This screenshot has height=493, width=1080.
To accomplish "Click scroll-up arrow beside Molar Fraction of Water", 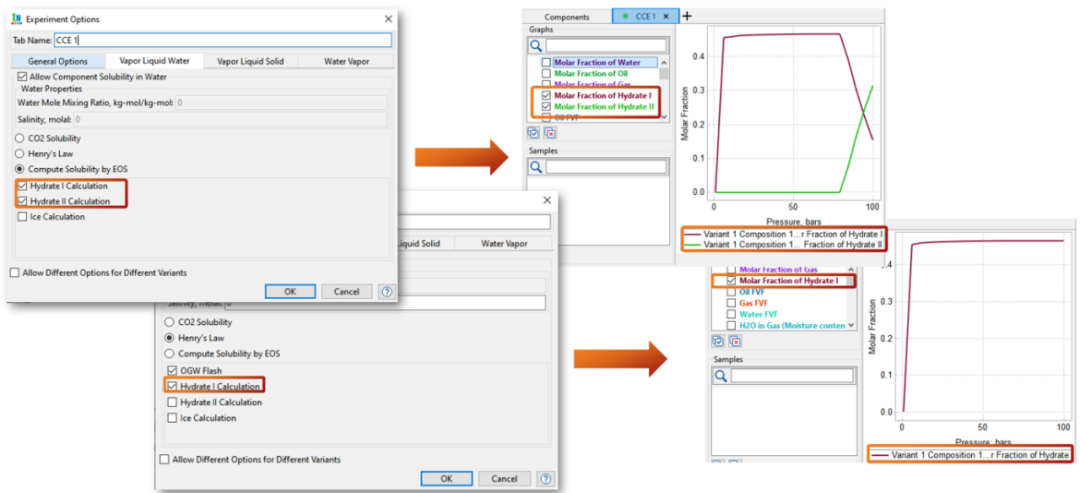I will click(664, 62).
